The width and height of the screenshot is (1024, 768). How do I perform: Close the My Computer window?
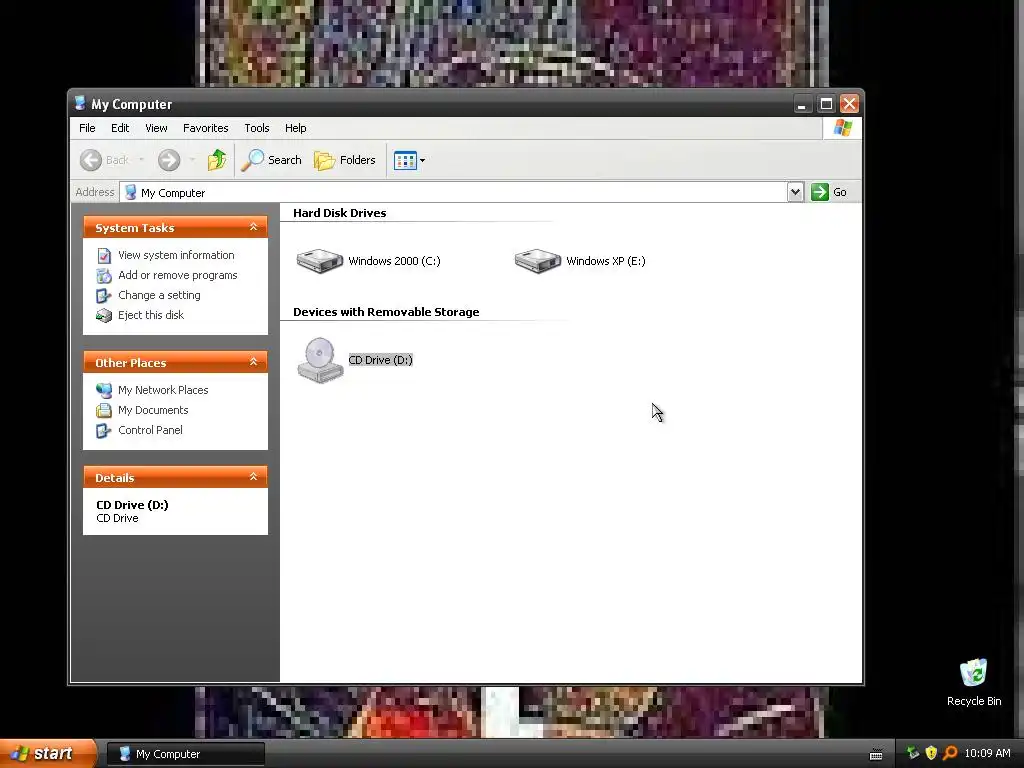click(x=849, y=104)
